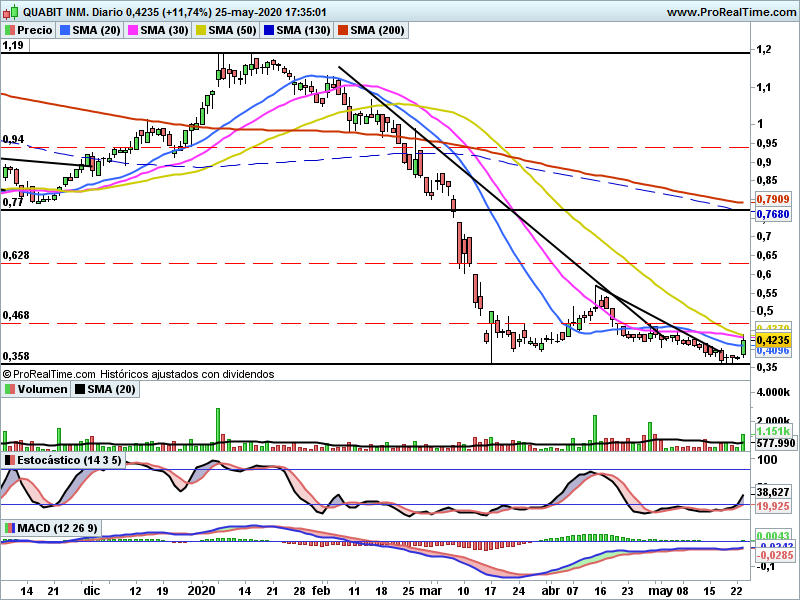This screenshot has width=800, height=600.
Task: Open the Estocástico (14 3 5) panel label
Action: (69, 460)
